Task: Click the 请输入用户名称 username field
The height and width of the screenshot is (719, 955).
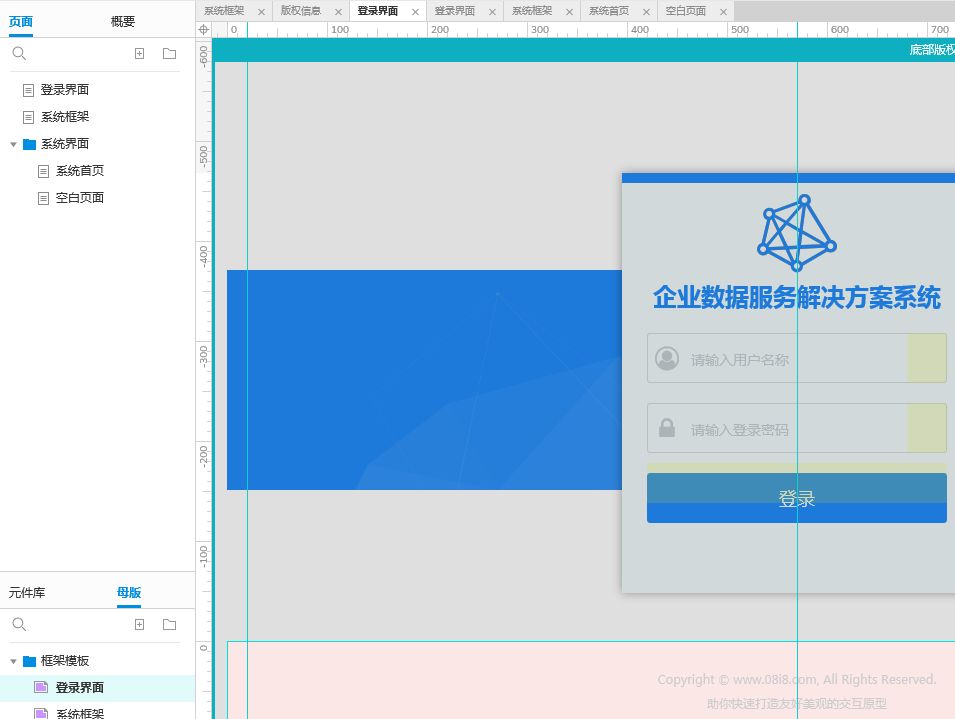Action: [776, 359]
